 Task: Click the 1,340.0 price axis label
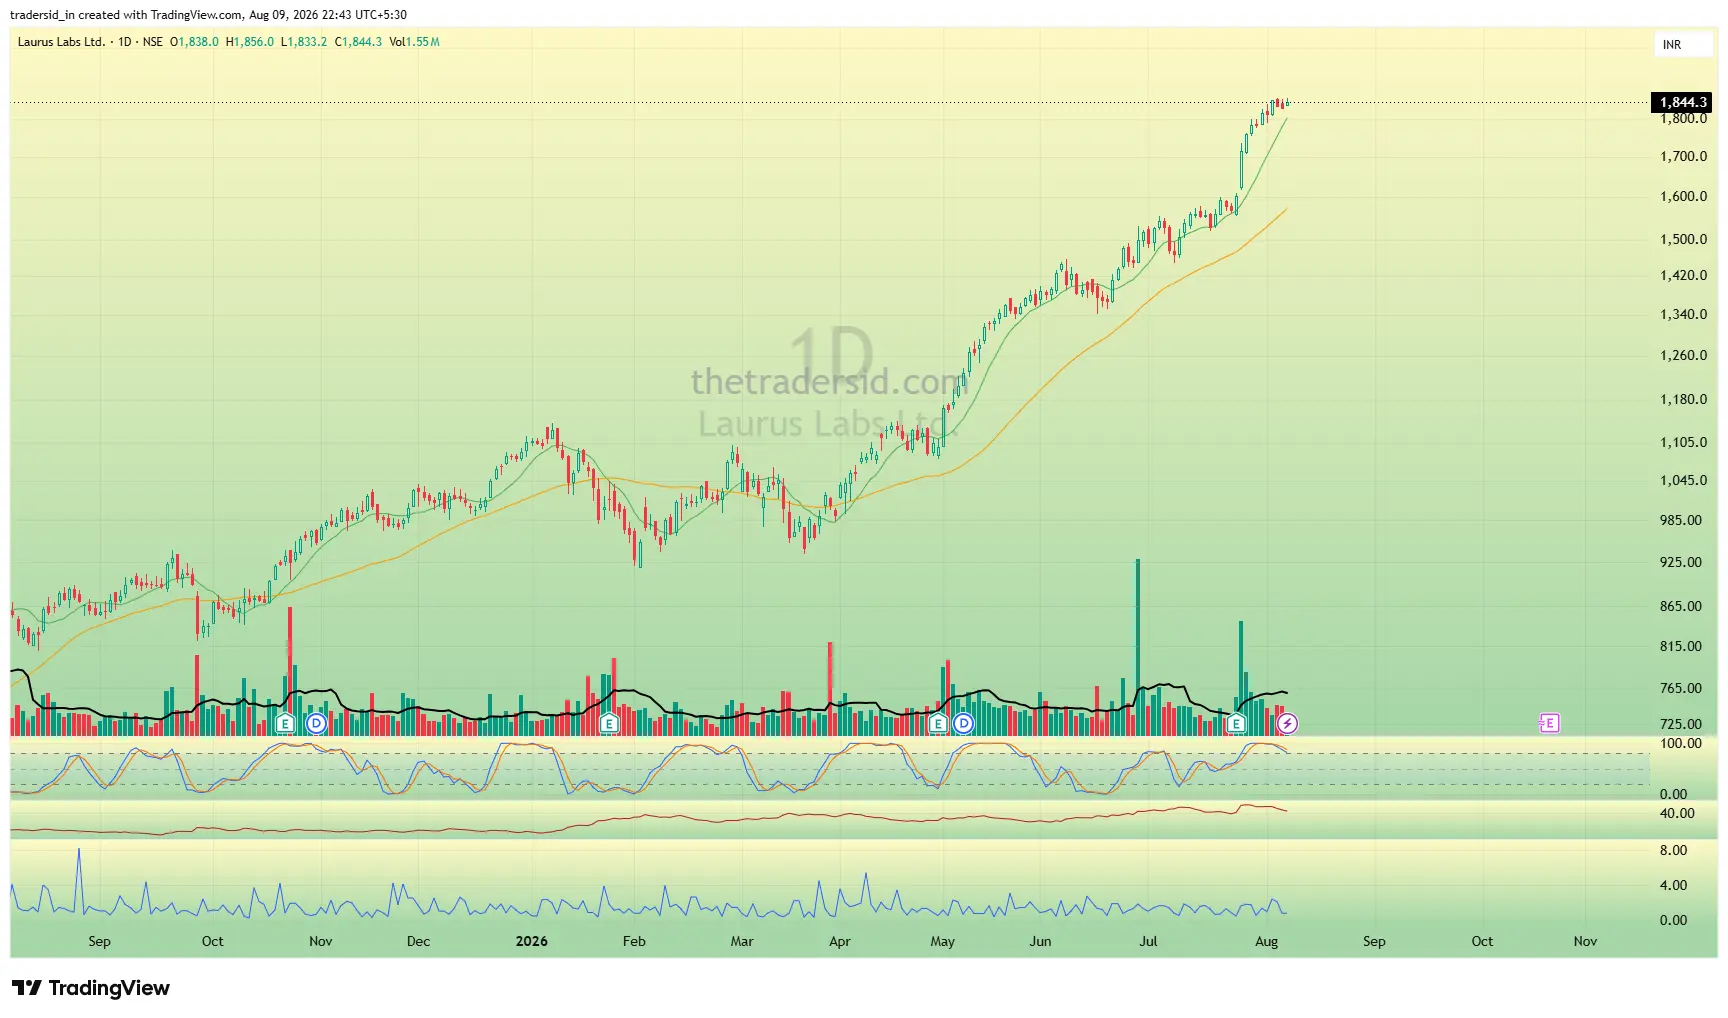coord(1684,314)
